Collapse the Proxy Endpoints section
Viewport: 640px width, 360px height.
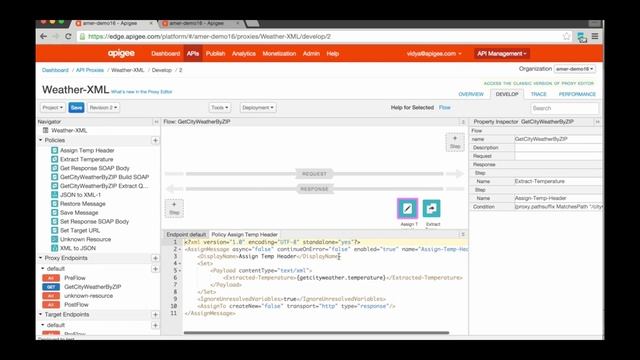(x=40, y=258)
